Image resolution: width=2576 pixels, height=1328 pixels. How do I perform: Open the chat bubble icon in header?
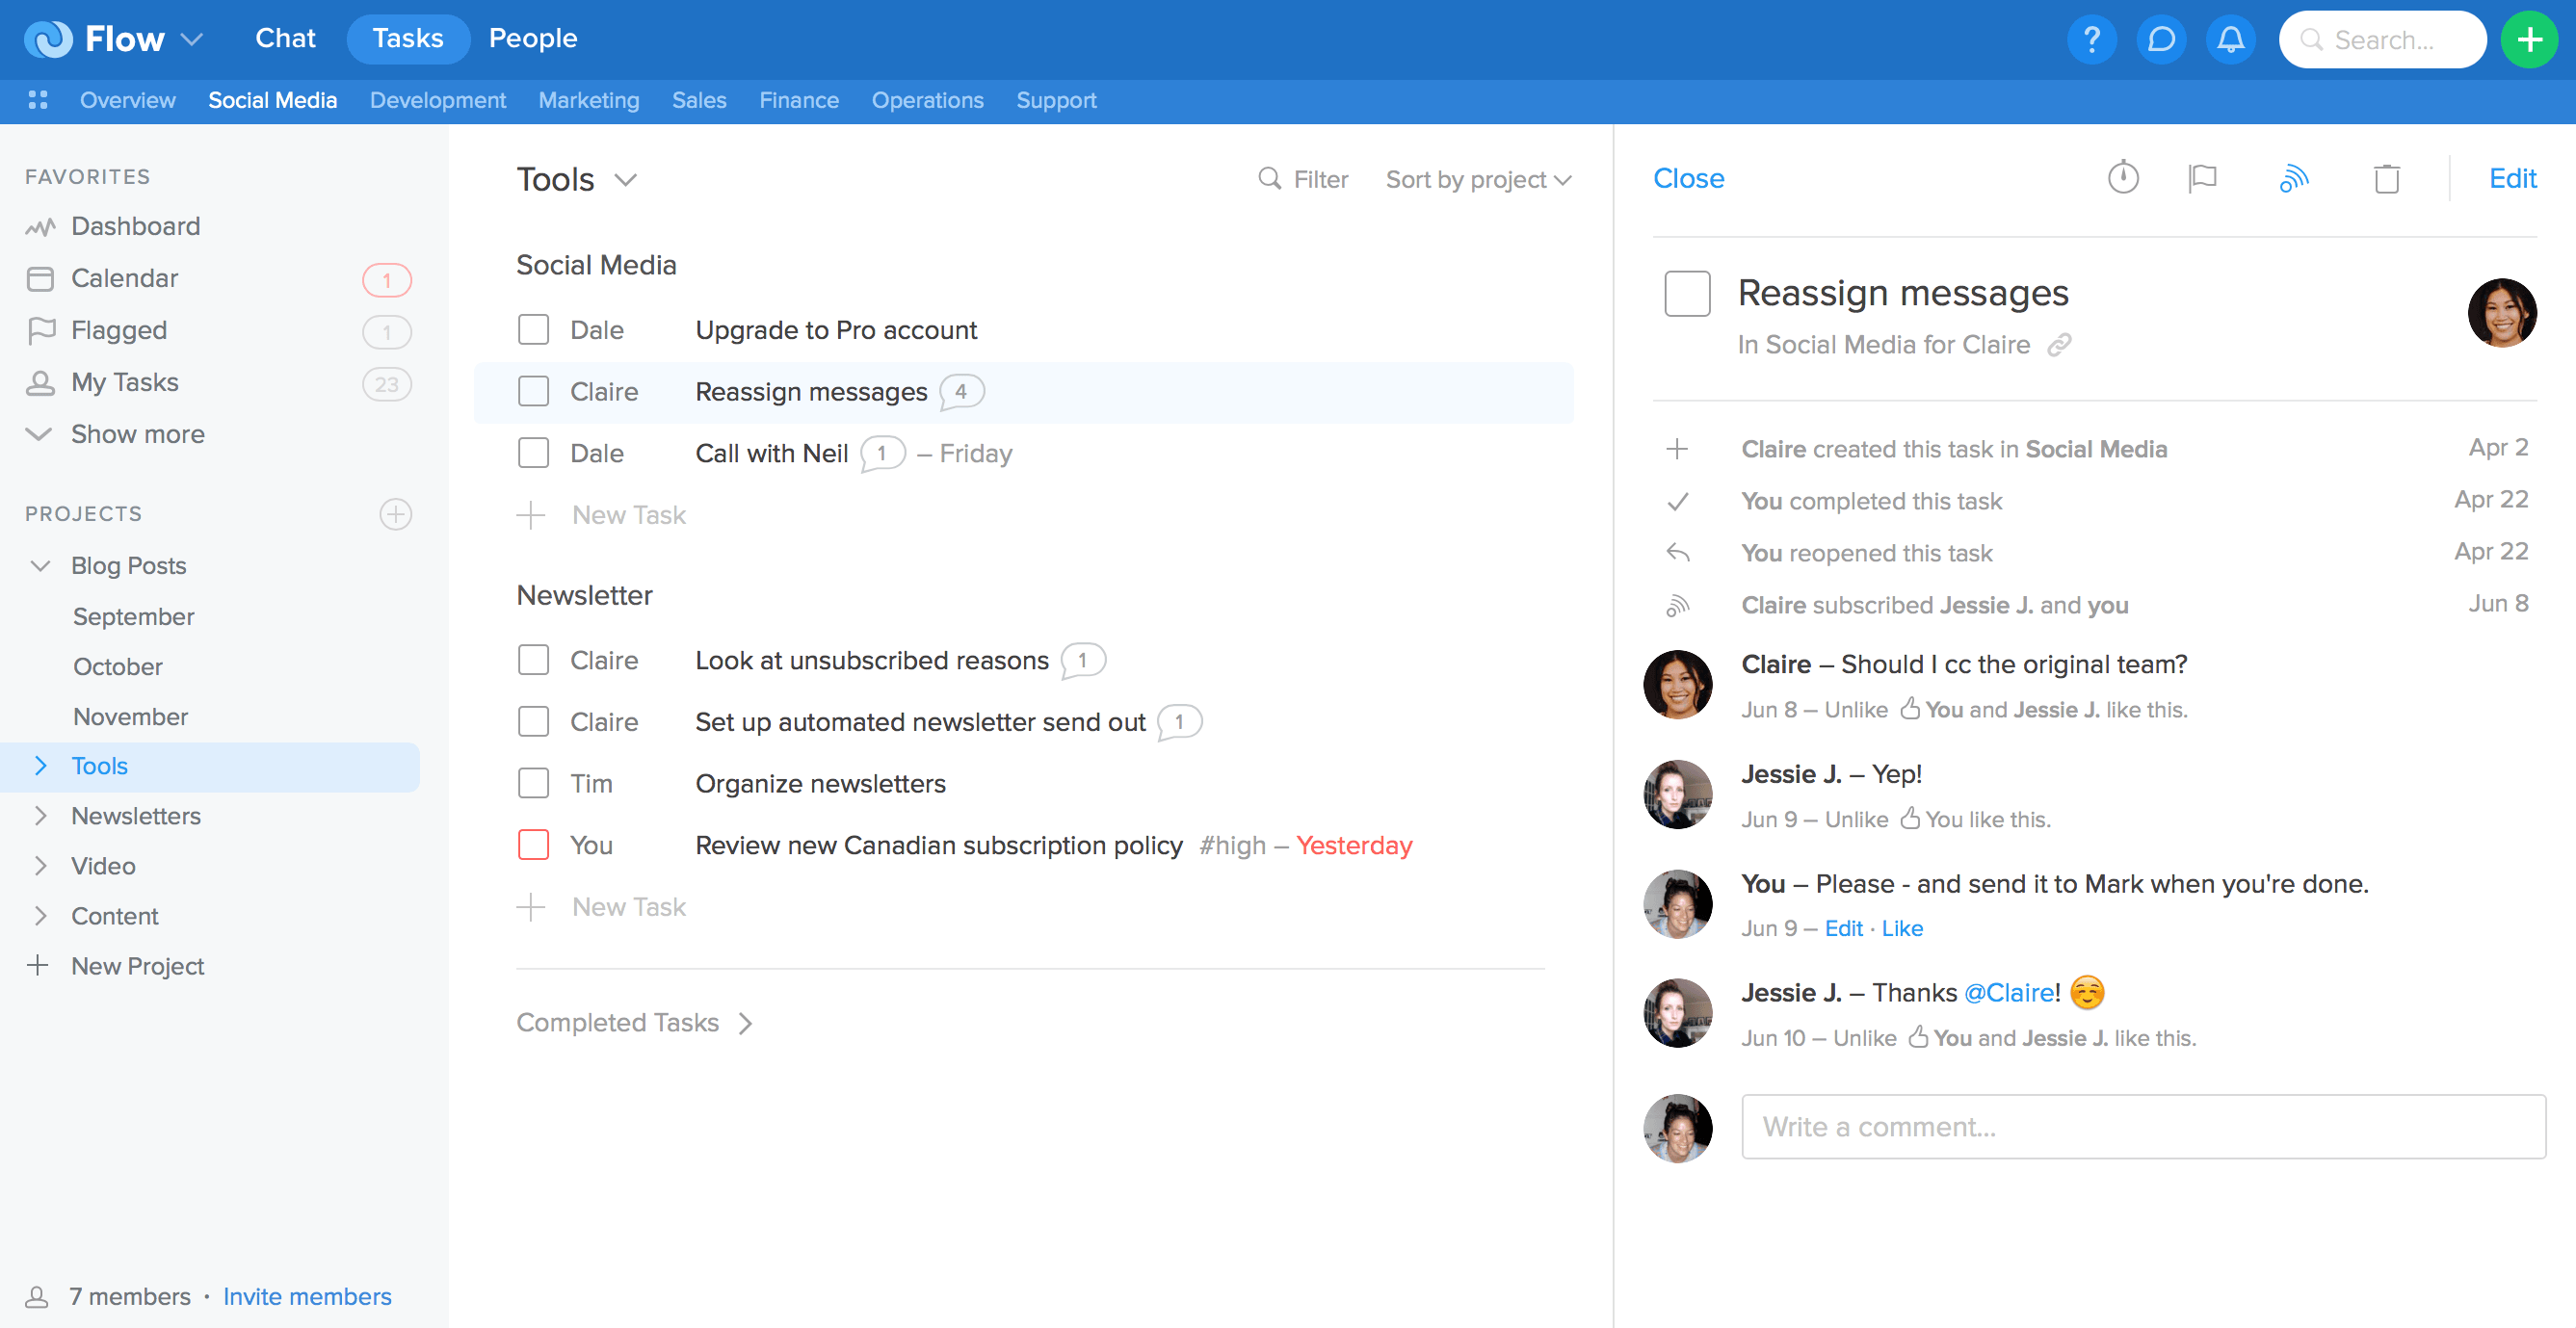(2161, 40)
